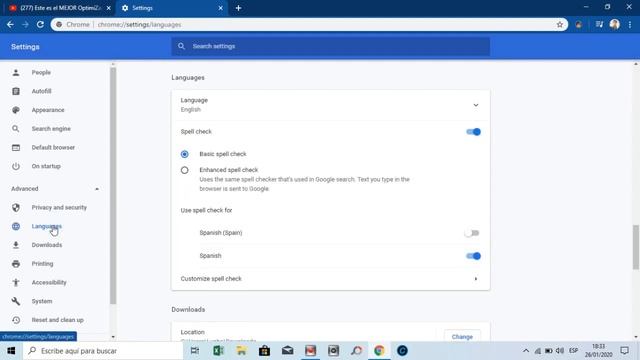Collapse the Advanced section in sidebar
The image size is (640, 360).
97,189
